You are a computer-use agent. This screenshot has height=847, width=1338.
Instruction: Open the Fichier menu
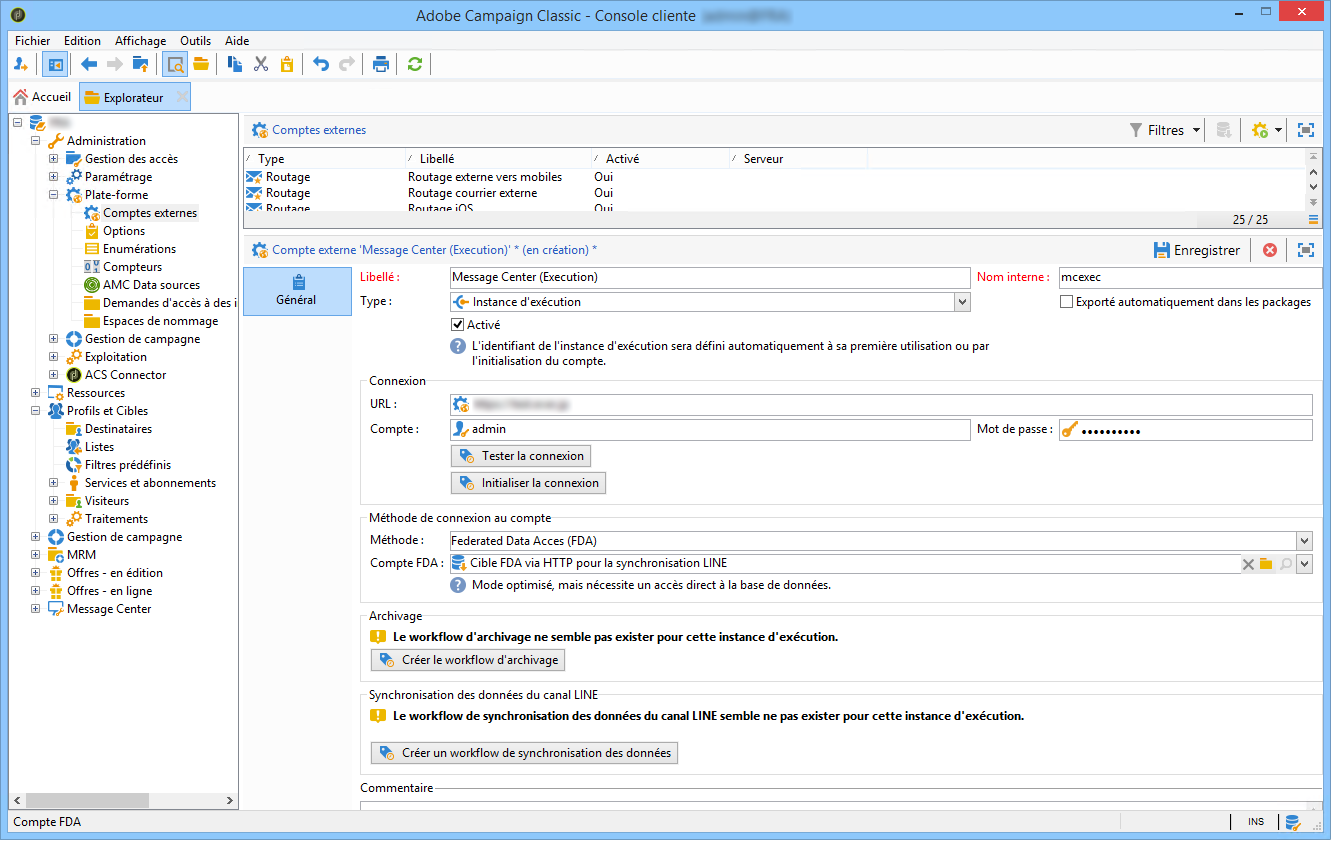[33, 41]
